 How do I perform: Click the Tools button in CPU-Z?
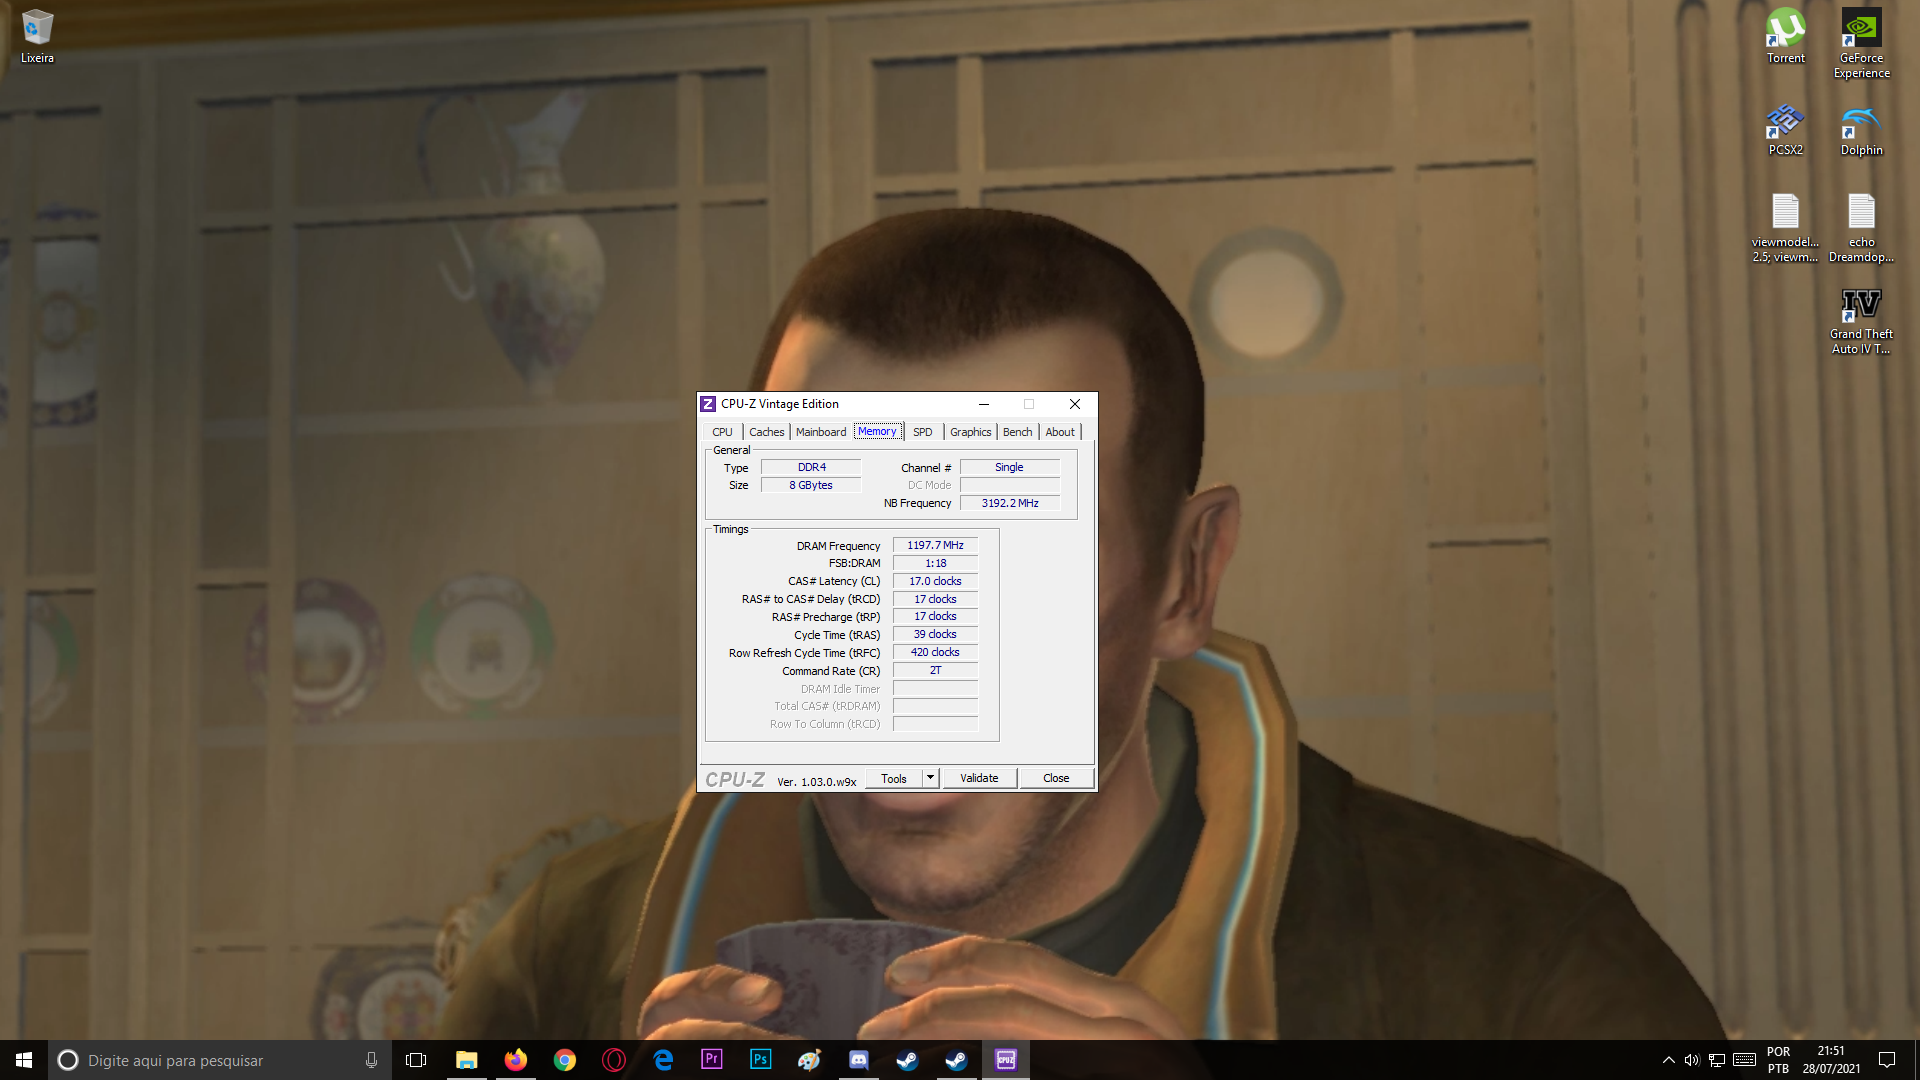coord(894,778)
